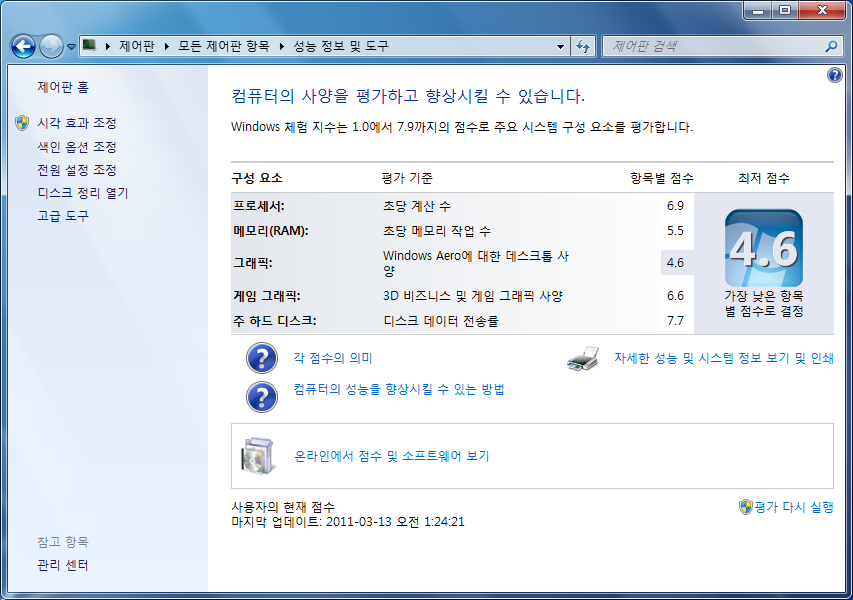This screenshot has height=600, width=853.
Task: Click the question icon beside 각 점수의 의미
Action: point(262,358)
